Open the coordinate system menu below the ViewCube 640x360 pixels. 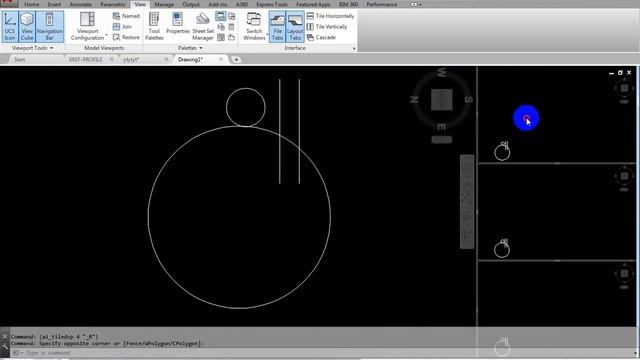pyautogui.click(x=442, y=140)
